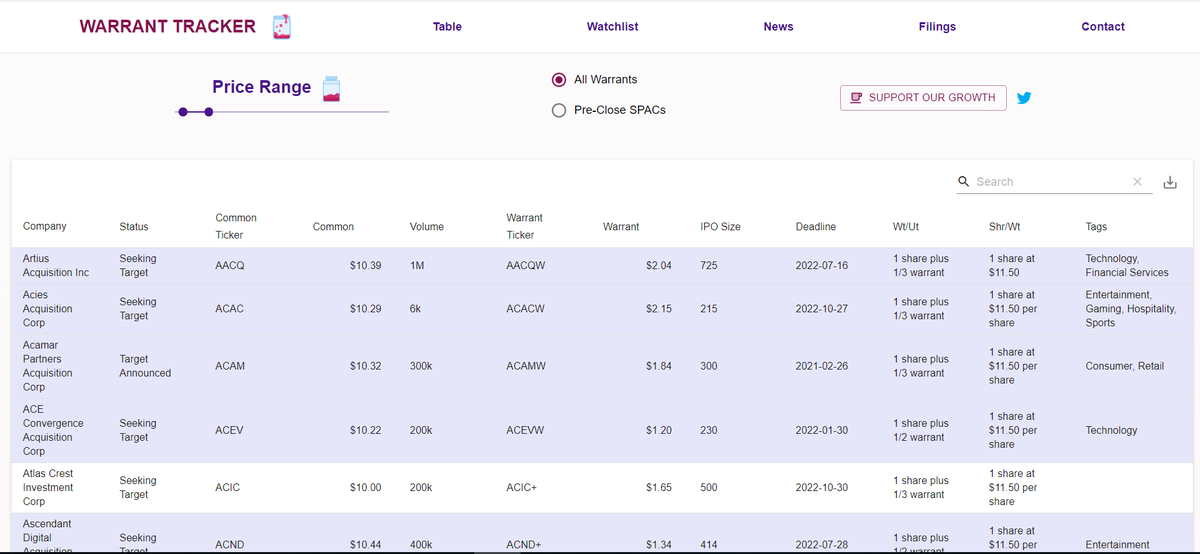Click the AACQ common ticker
This screenshot has height=554, width=1200.
pos(230,266)
